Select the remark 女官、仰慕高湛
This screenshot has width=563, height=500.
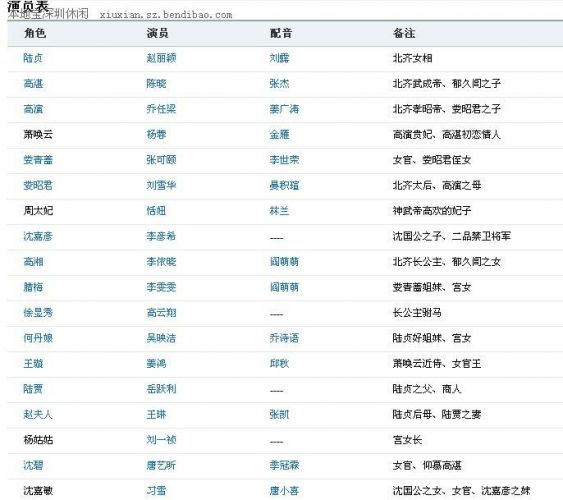coord(427,466)
